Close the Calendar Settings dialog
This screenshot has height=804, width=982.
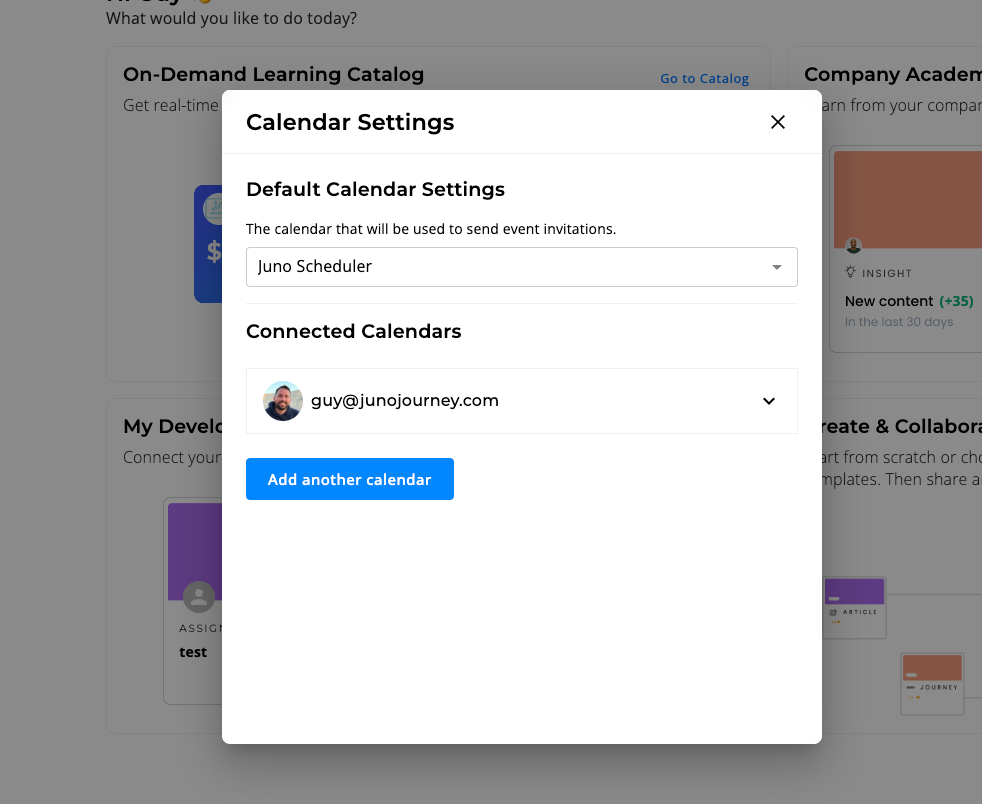(x=777, y=122)
